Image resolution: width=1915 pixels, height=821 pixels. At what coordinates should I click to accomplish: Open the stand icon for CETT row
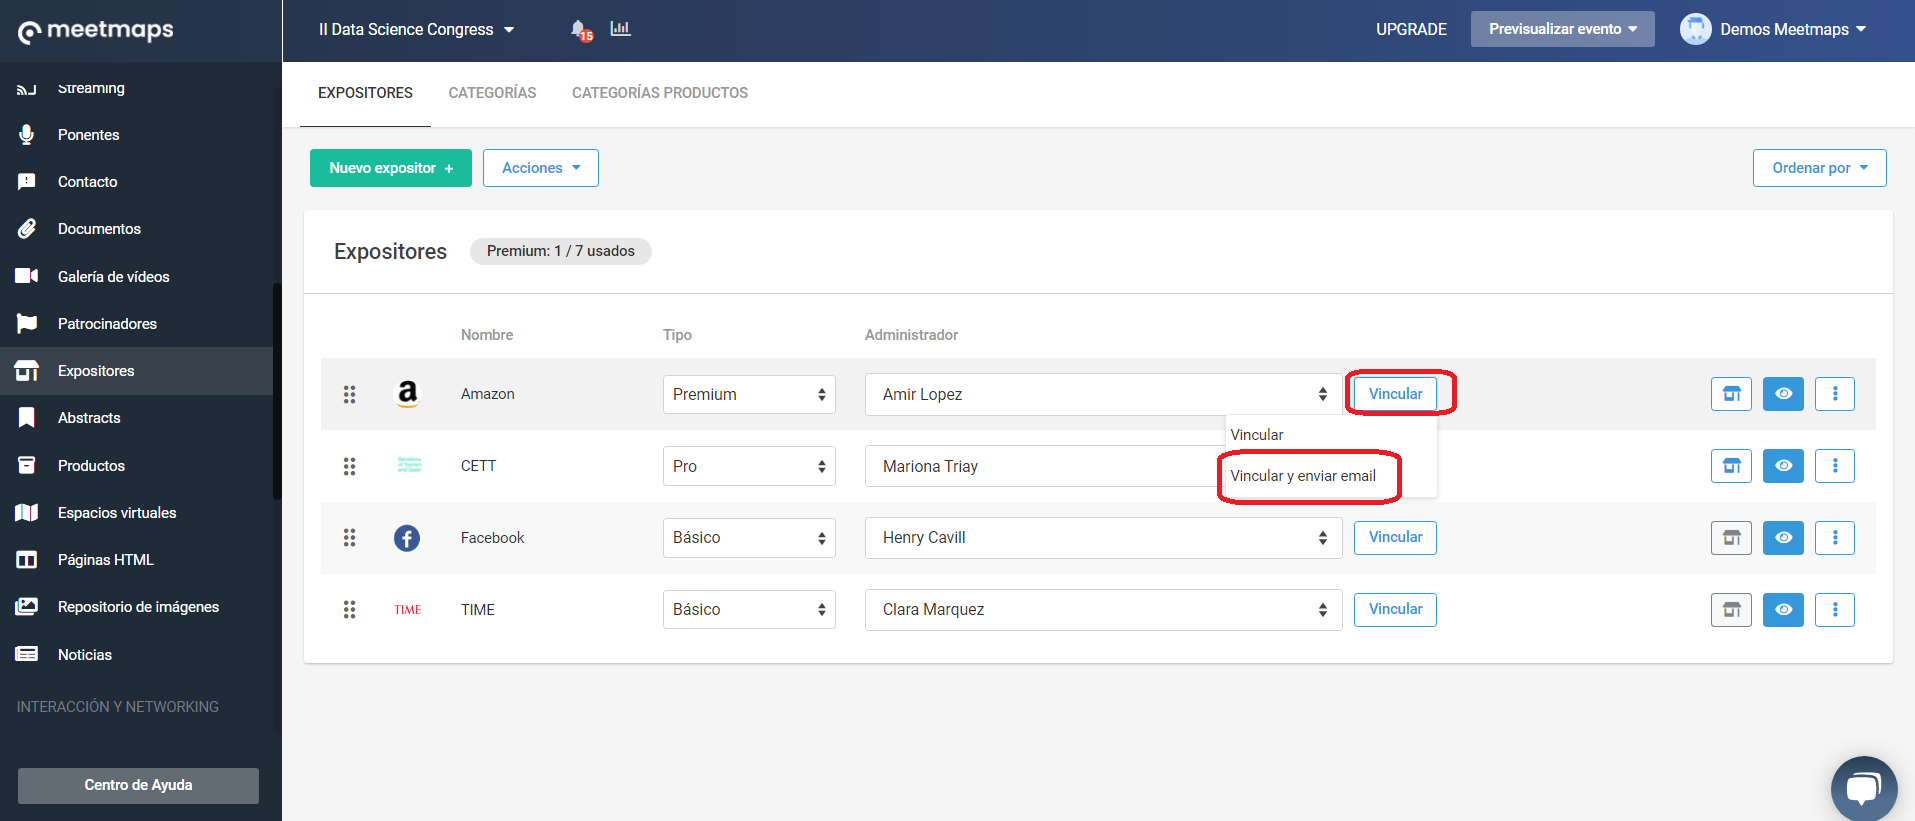[1731, 466]
